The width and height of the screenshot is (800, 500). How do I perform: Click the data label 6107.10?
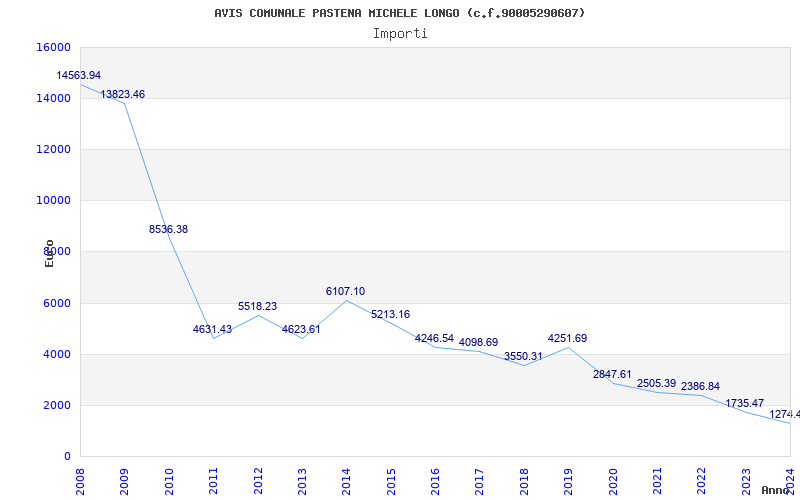point(345,292)
